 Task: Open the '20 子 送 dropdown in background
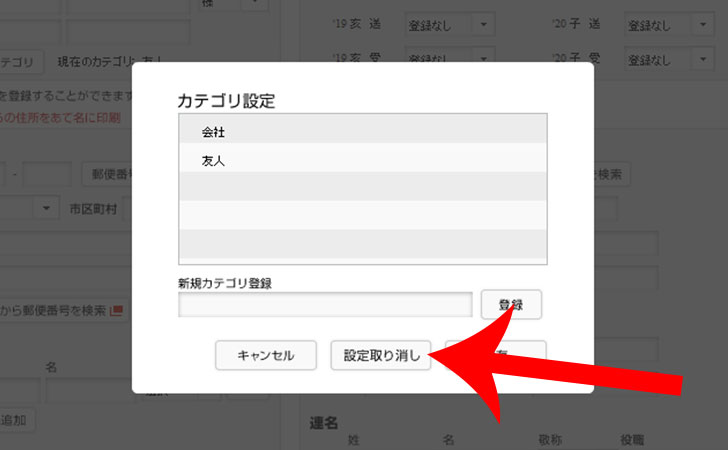[669, 25]
